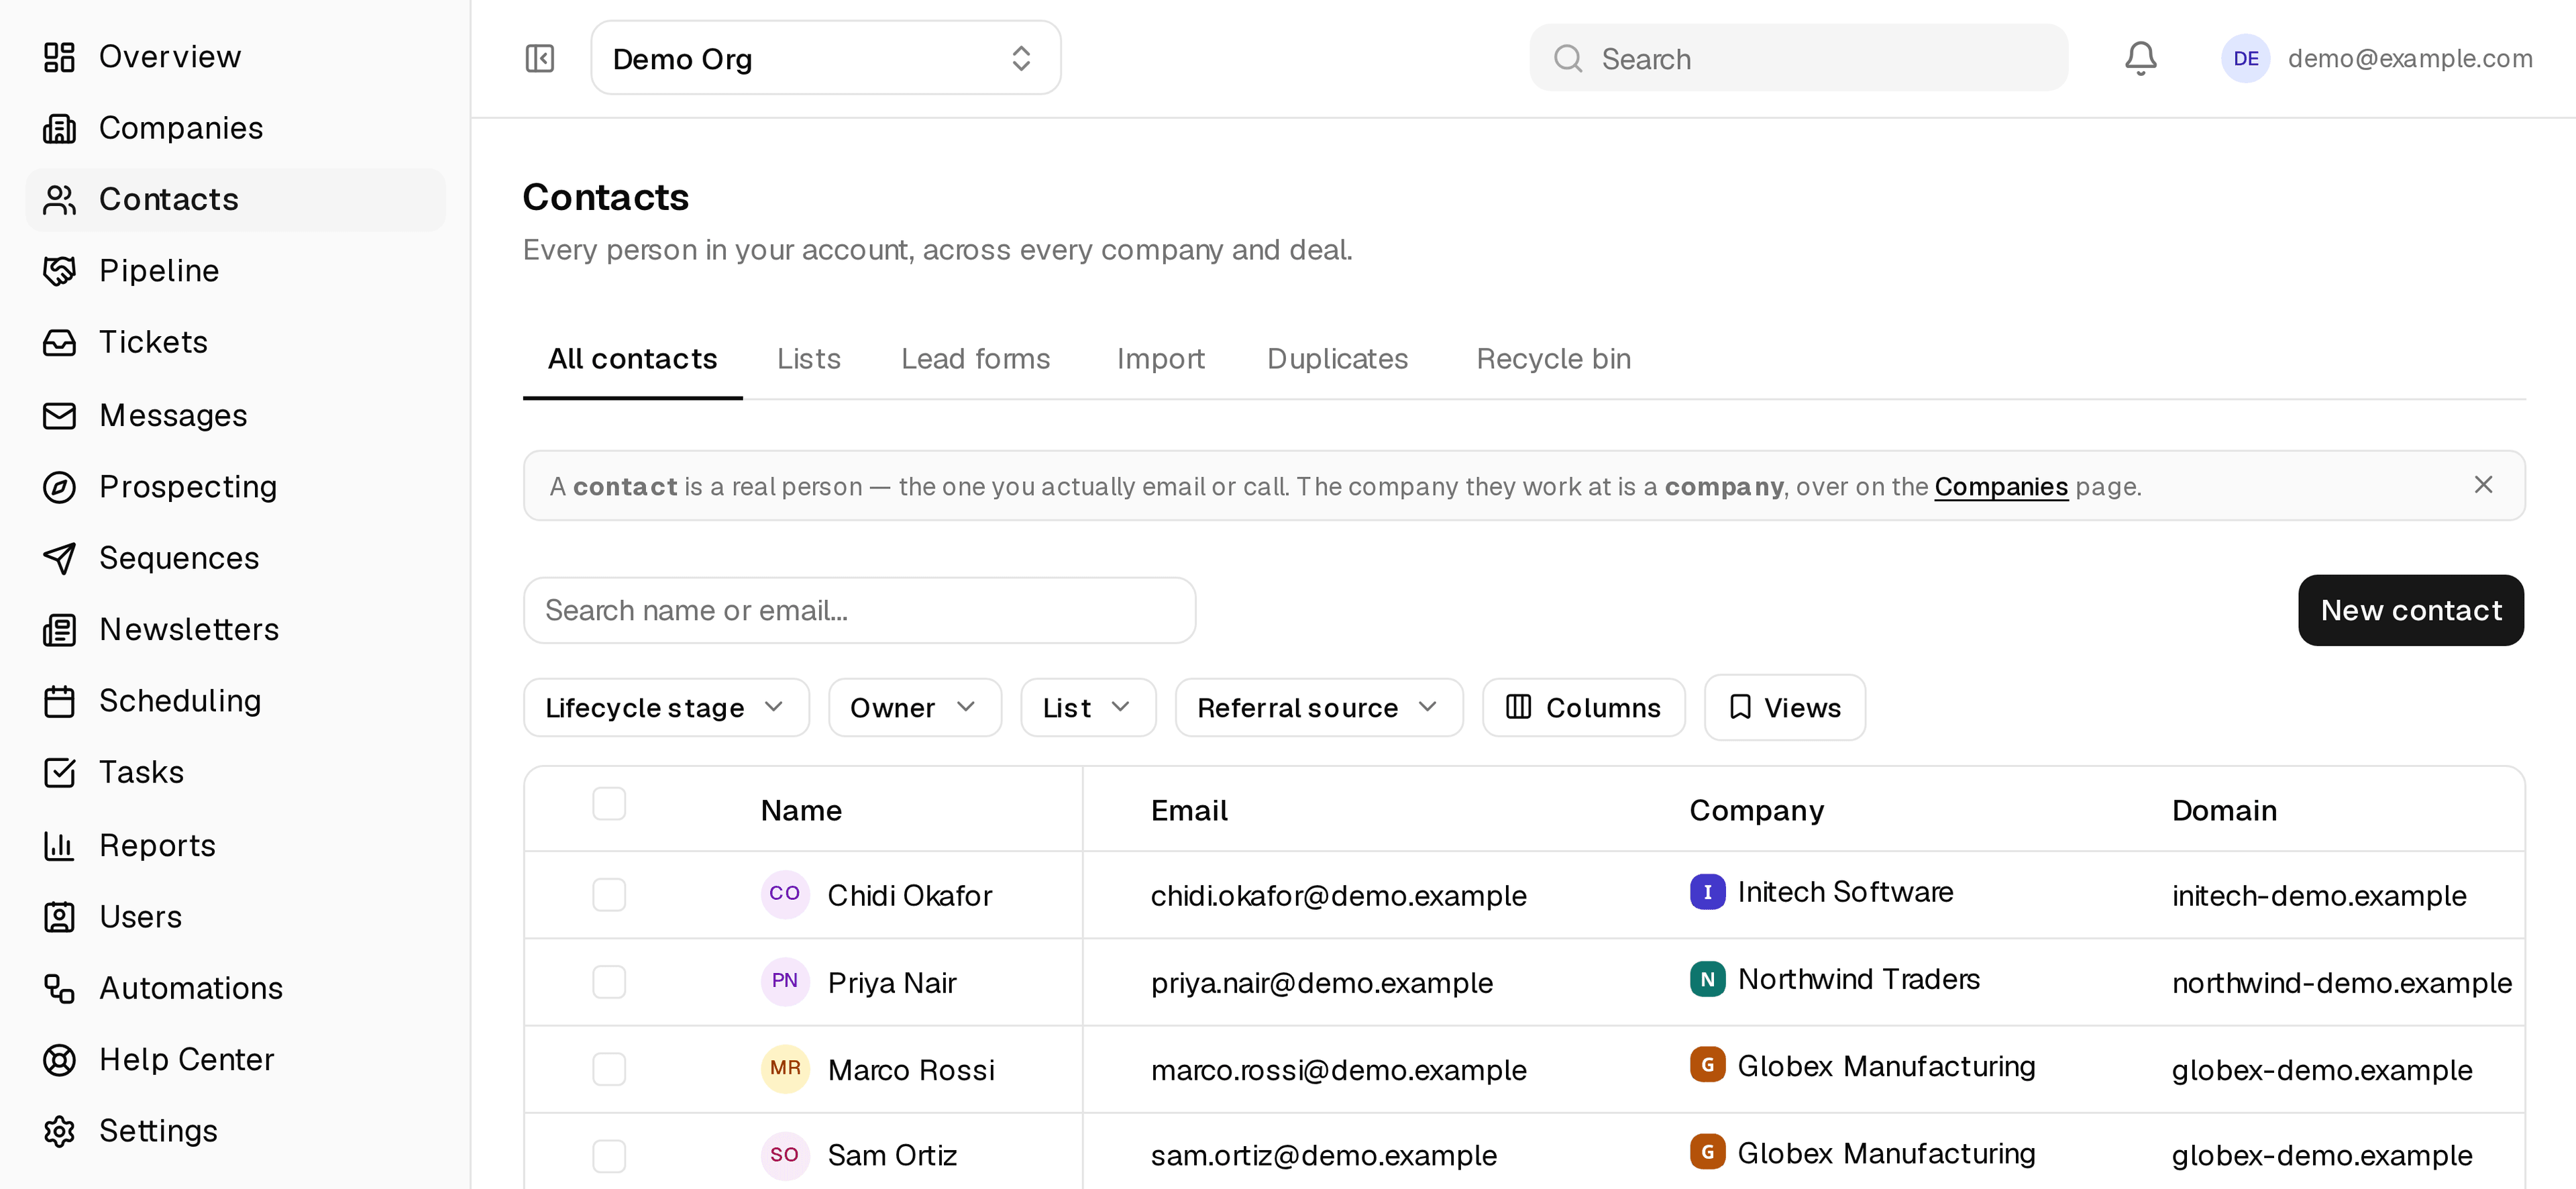Click the Pipeline handshake icon

click(x=59, y=271)
